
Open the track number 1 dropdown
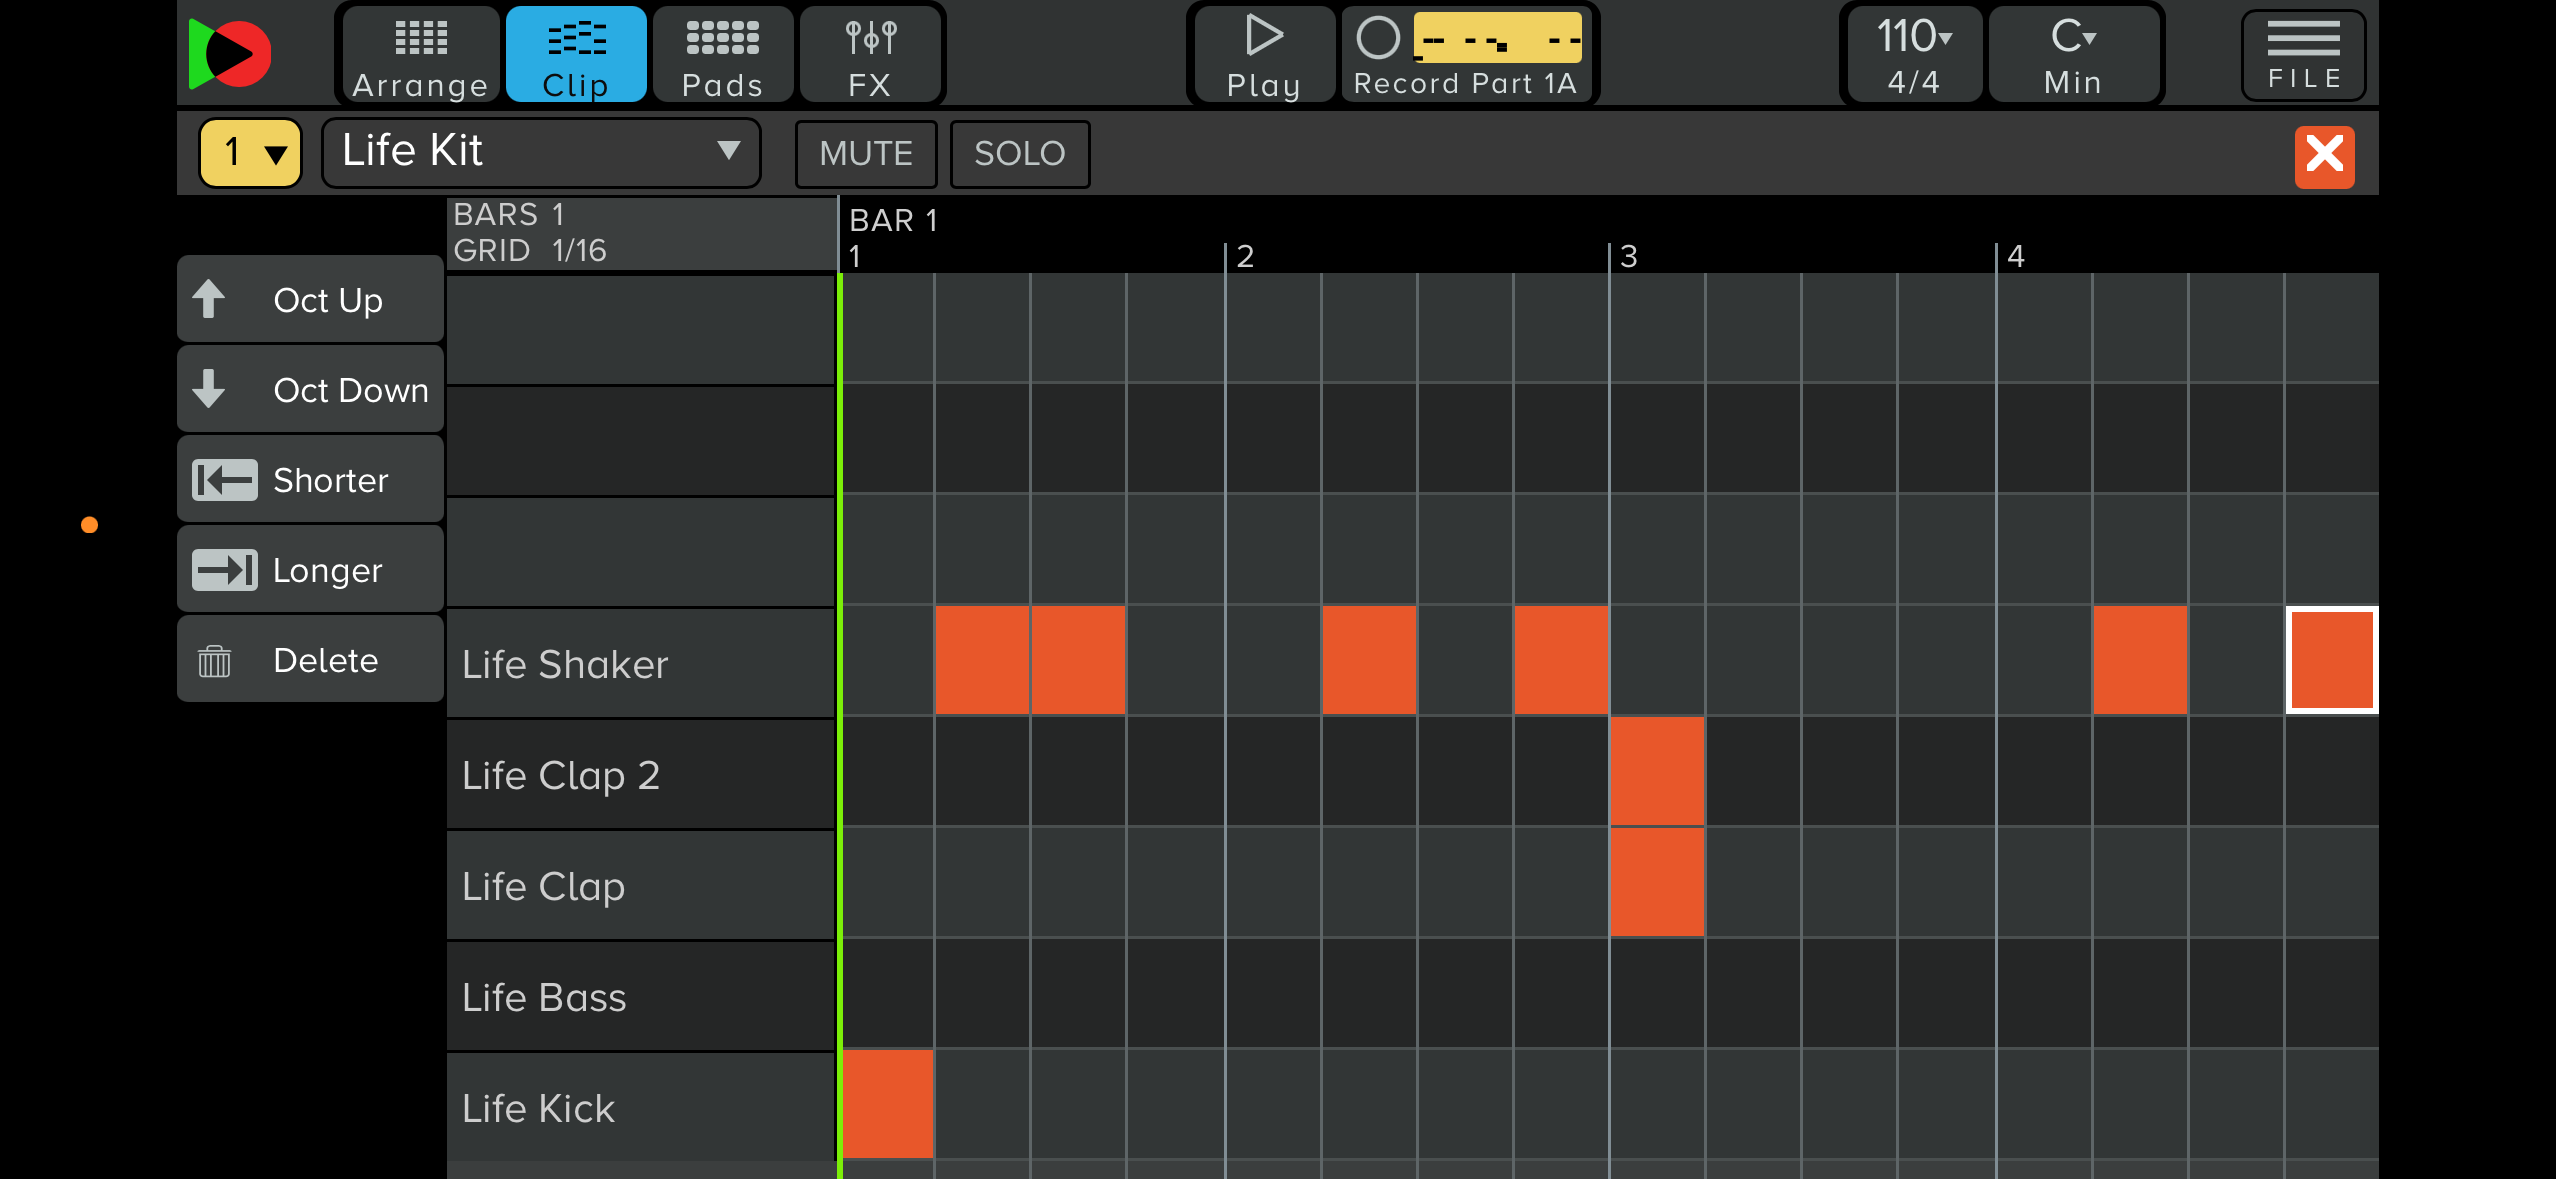pyautogui.click(x=251, y=153)
